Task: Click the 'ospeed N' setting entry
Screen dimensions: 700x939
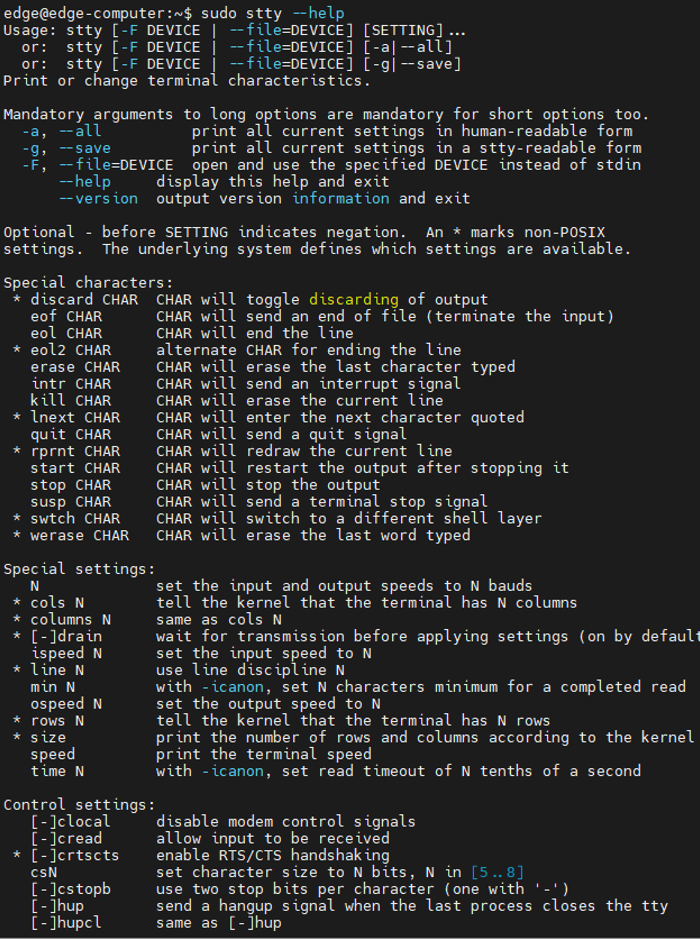Action: [x=66, y=704]
